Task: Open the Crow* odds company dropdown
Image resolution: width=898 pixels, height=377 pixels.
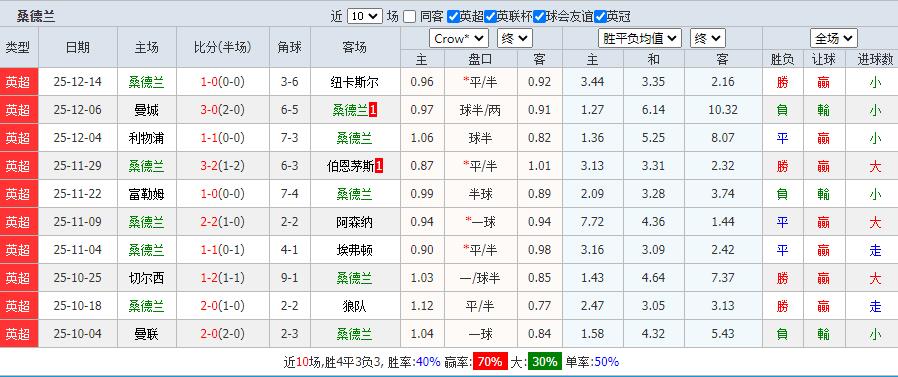Action: point(459,38)
